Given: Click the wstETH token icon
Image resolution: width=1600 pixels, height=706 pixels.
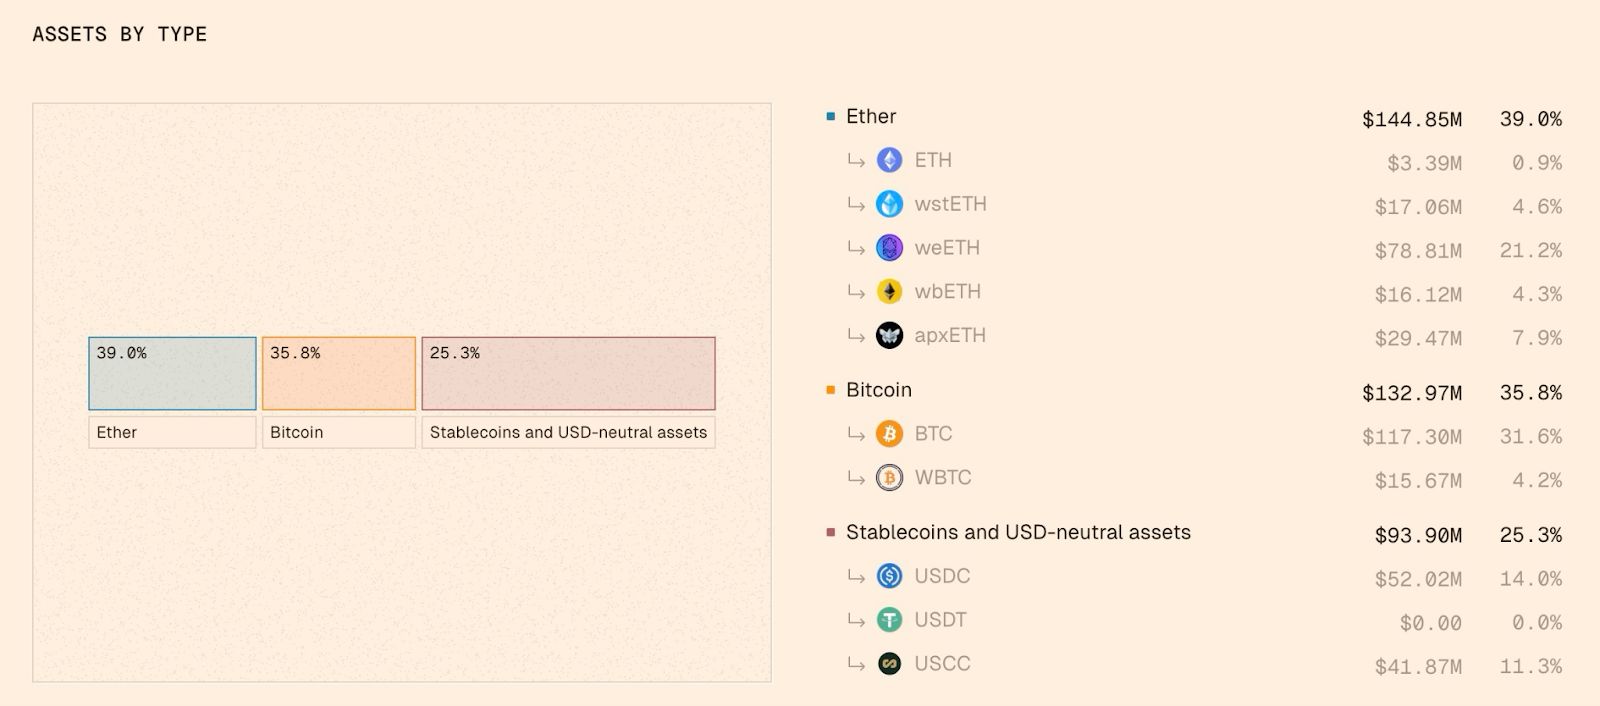Looking at the screenshot, I should 889,204.
